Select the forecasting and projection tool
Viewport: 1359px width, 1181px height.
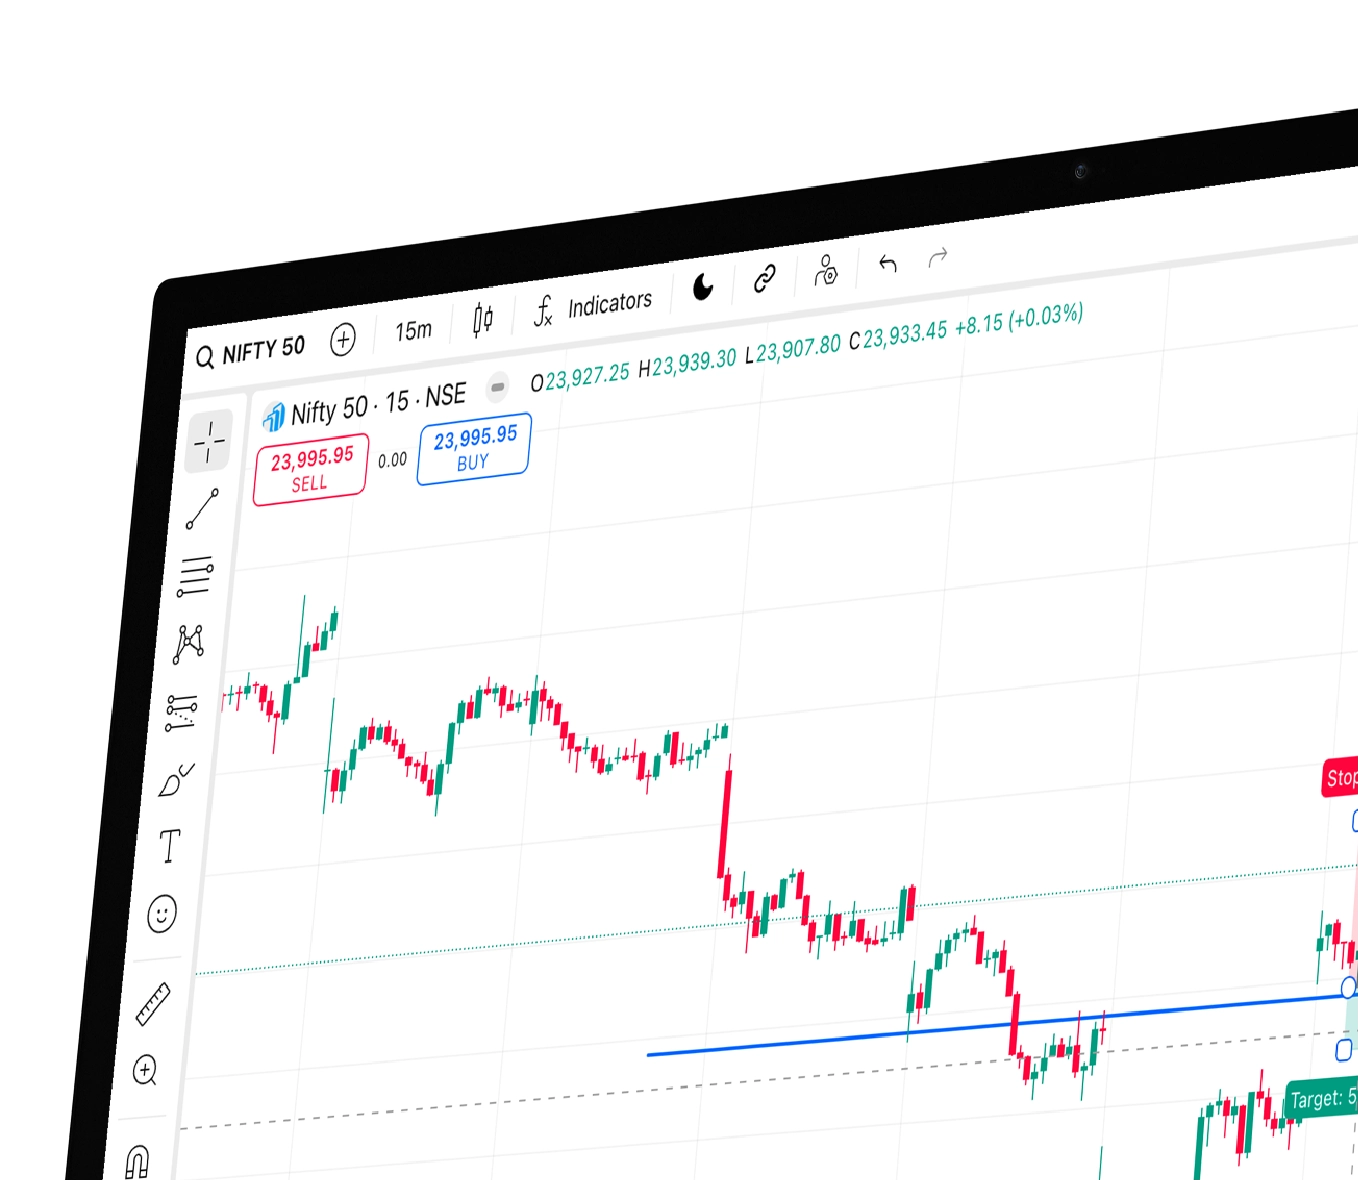[181, 712]
